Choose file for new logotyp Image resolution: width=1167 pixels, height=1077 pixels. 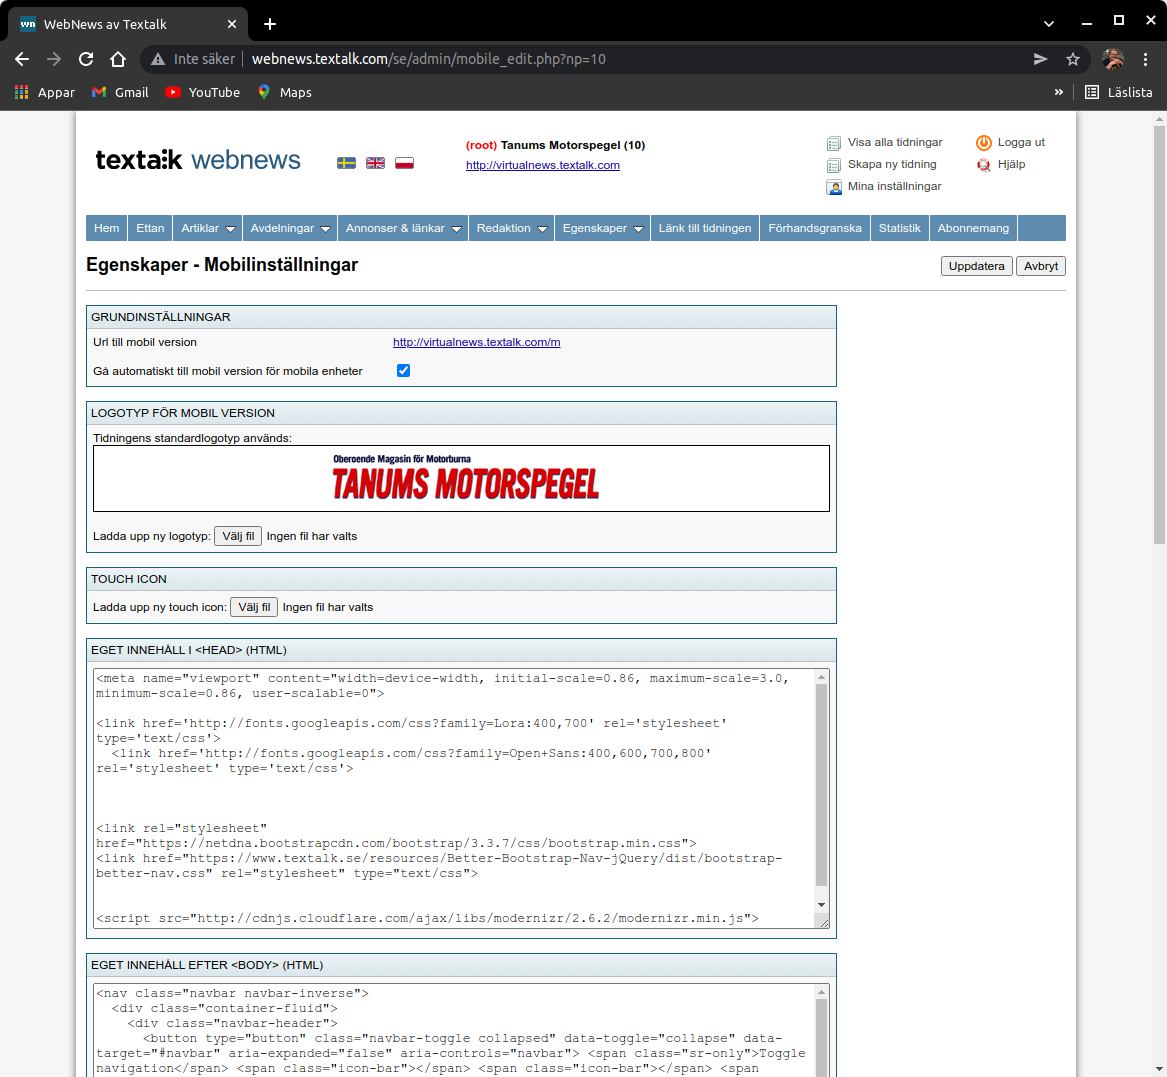pos(238,537)
